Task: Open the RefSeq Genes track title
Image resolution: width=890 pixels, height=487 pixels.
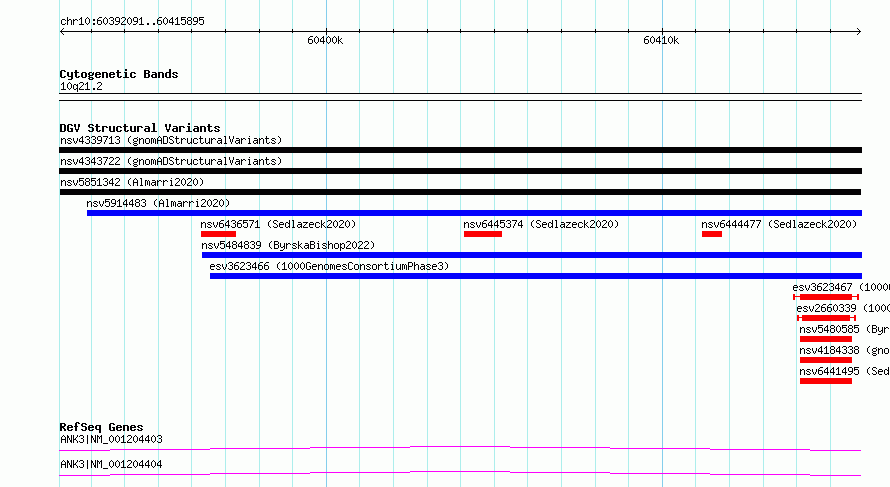Action: (101, 427)
